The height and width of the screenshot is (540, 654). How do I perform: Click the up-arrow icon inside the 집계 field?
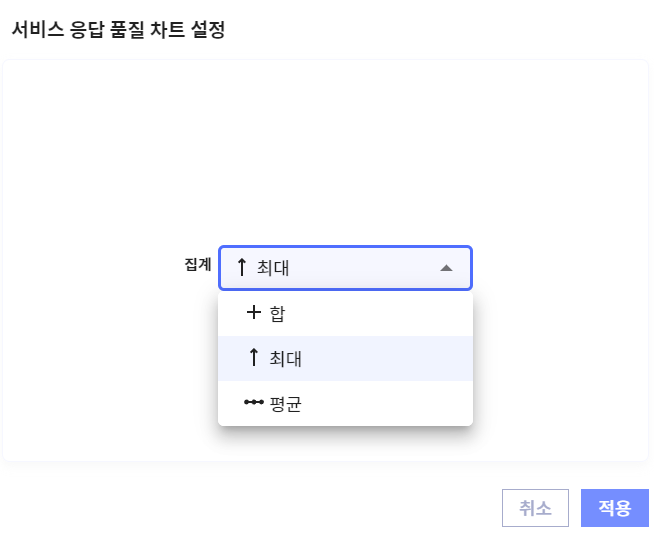[x=241, y=268]
